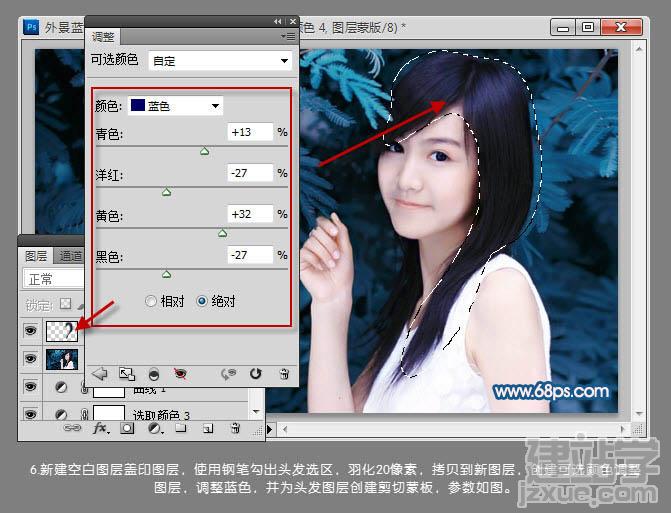Viewport: 671px width, 513px height.
Task: Click the Layers panel scroll down arrow
Action: (256, 412)
